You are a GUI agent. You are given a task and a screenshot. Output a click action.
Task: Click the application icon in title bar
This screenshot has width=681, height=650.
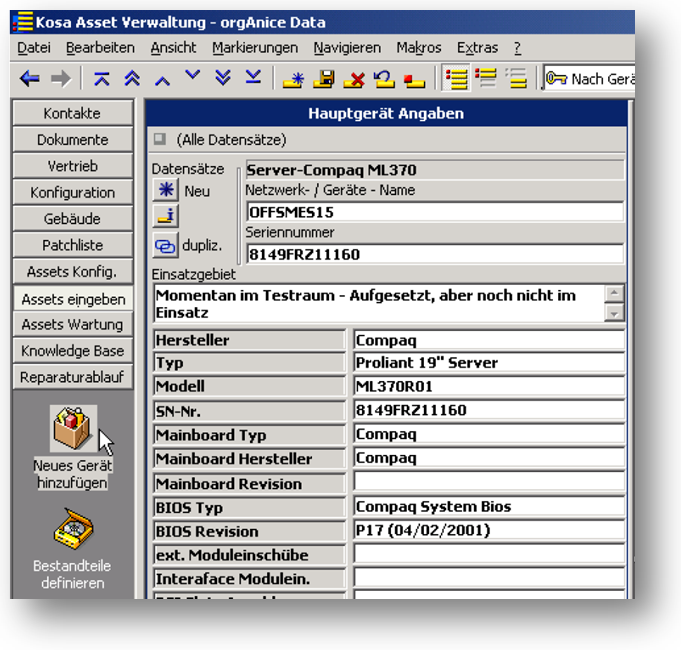23,22
